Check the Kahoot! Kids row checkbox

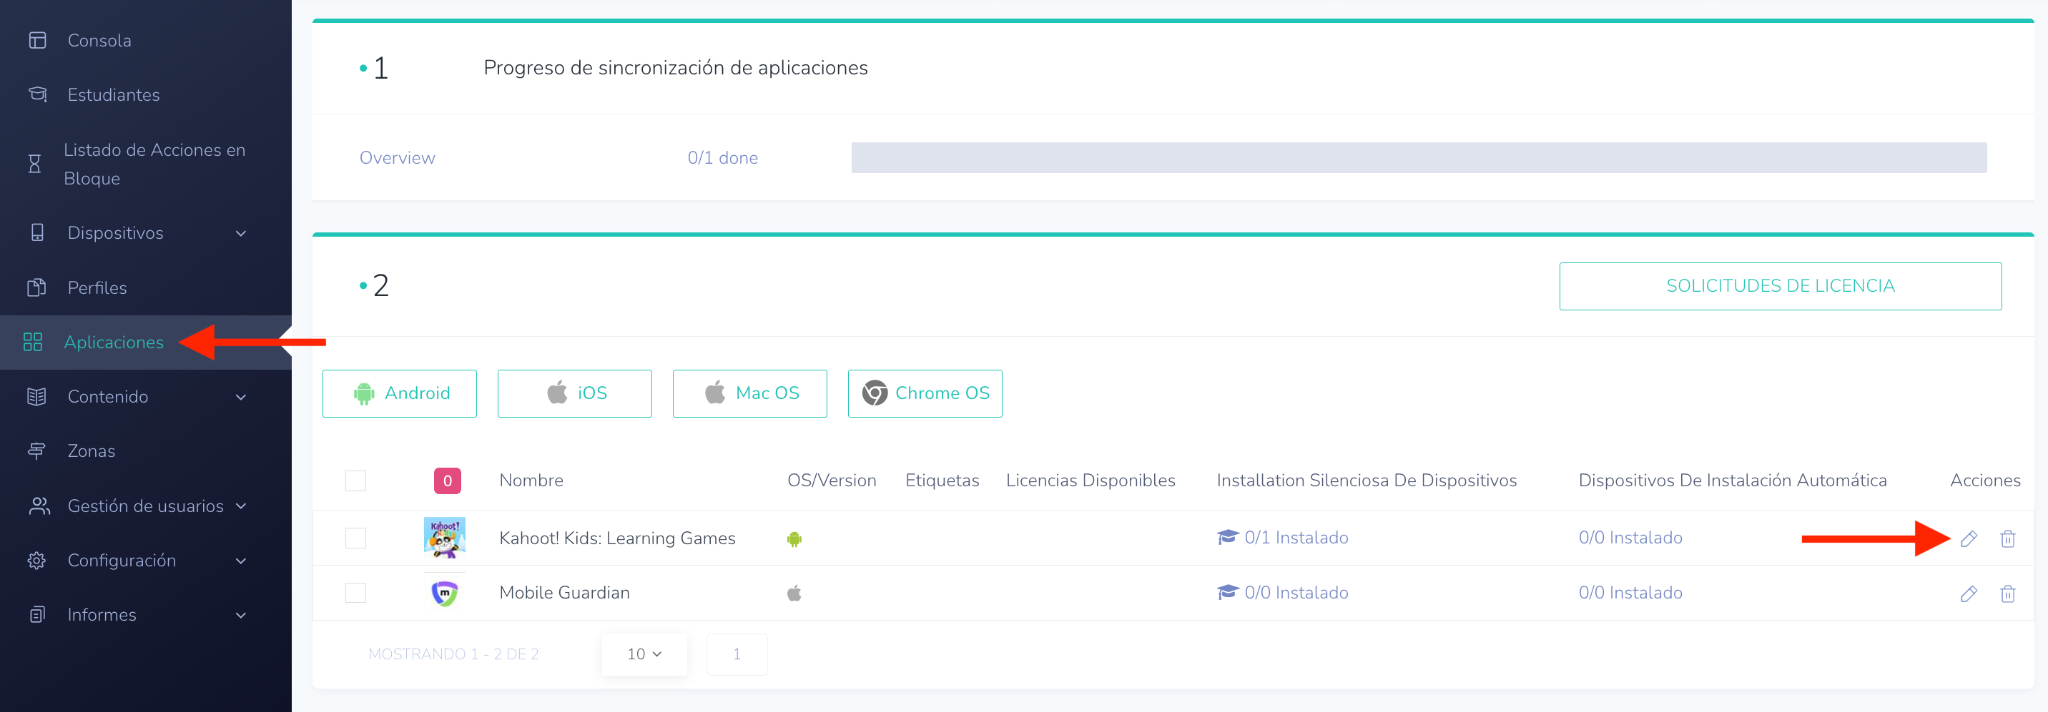tap(355, 538)
